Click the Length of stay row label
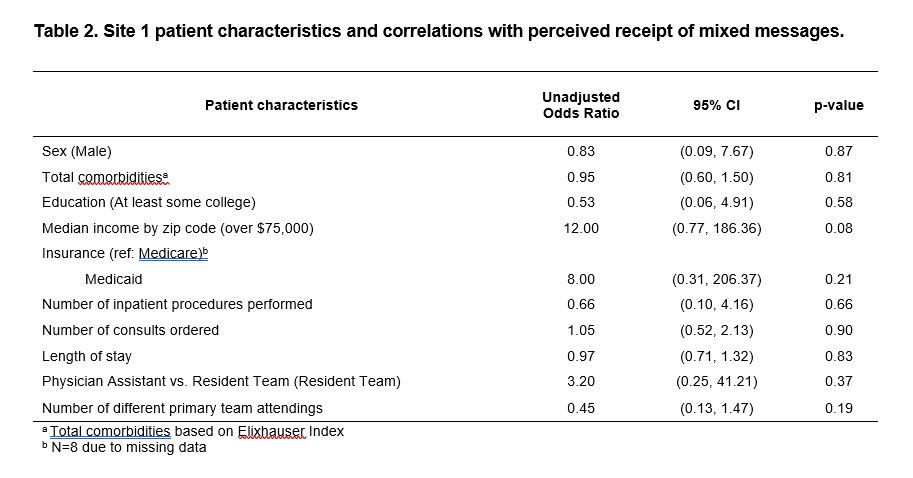913x478 pixels. tap(87, 356)
